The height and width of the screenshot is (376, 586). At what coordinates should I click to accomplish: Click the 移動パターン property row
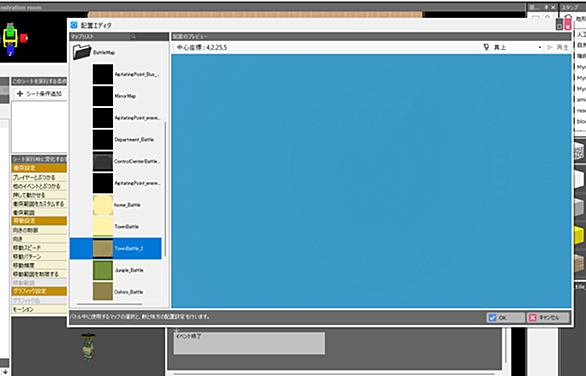[x=39, y=256]
